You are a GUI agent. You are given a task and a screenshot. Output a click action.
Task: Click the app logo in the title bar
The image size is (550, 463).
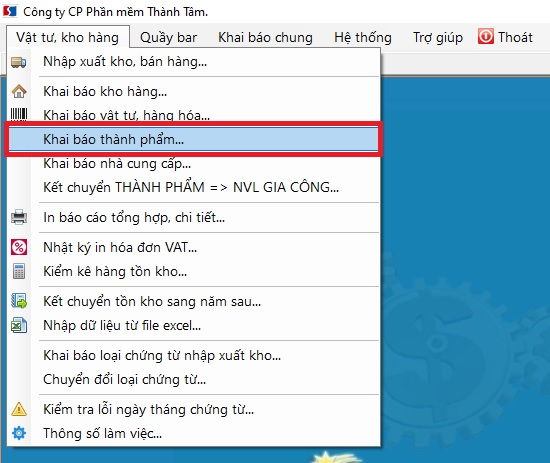[x=10, y=11]
